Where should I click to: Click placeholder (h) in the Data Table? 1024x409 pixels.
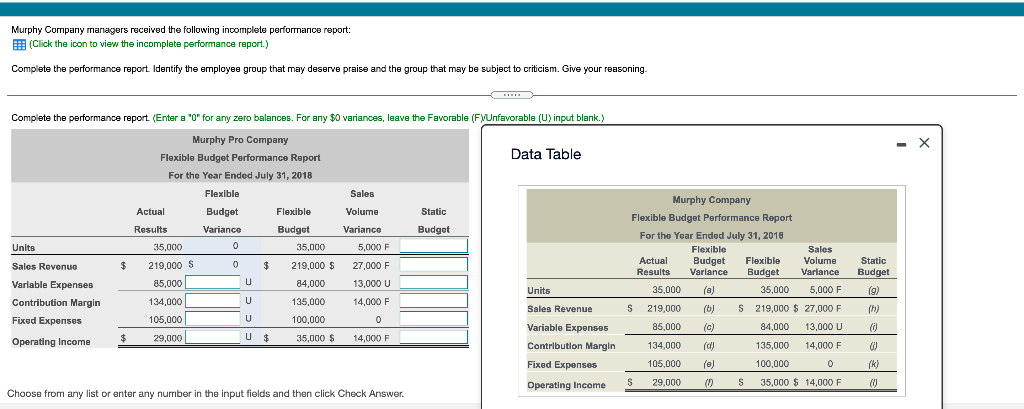pos(874,308)
